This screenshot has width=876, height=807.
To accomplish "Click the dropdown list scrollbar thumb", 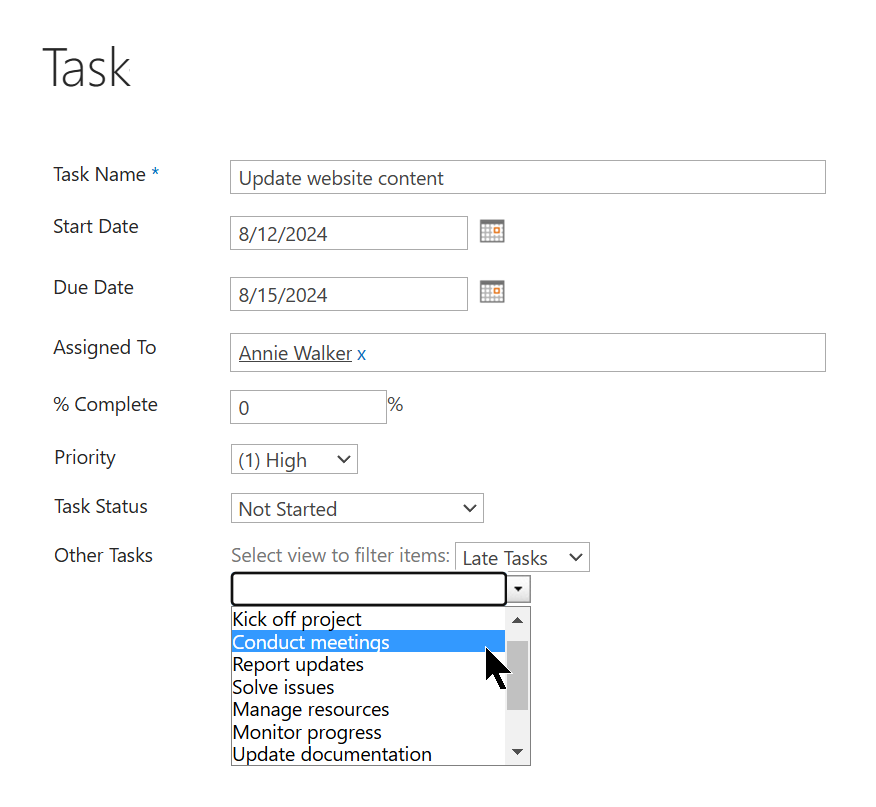I will coord(517,676).
